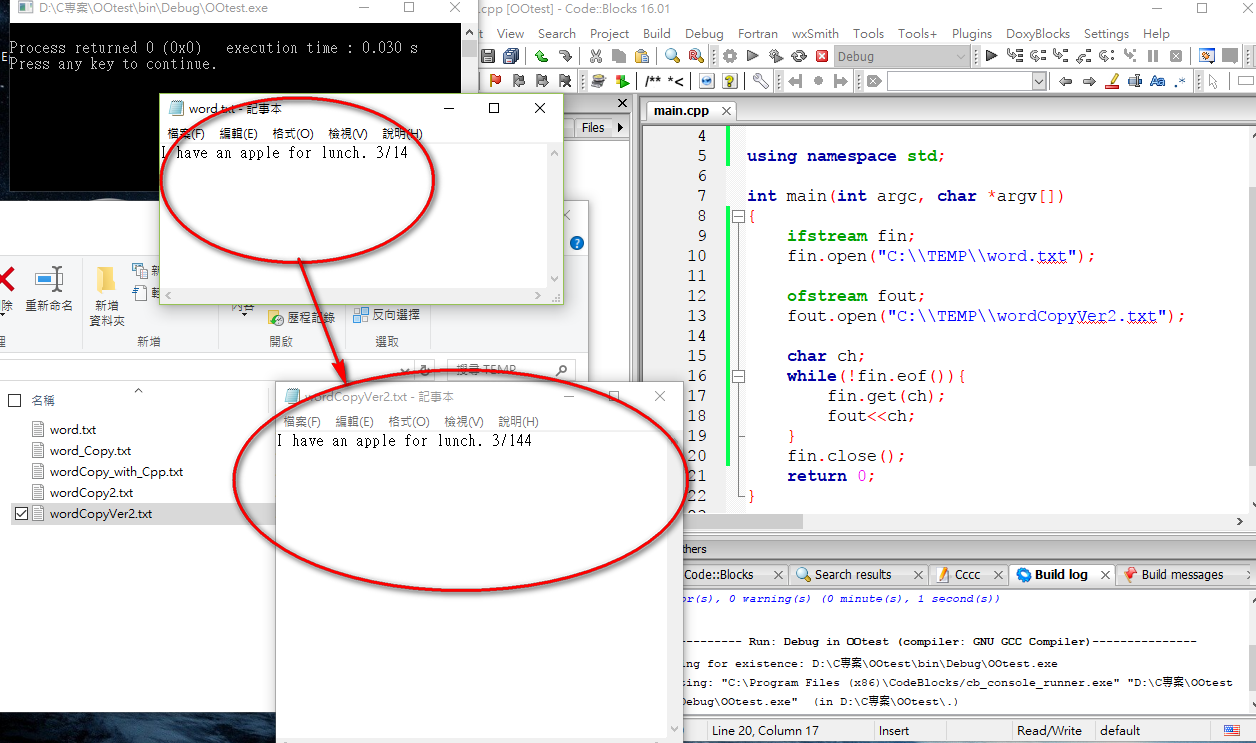Viewport: 1256px width, 743px height.
Task: Click the Build and run icon
Action: tap(776, 56)
